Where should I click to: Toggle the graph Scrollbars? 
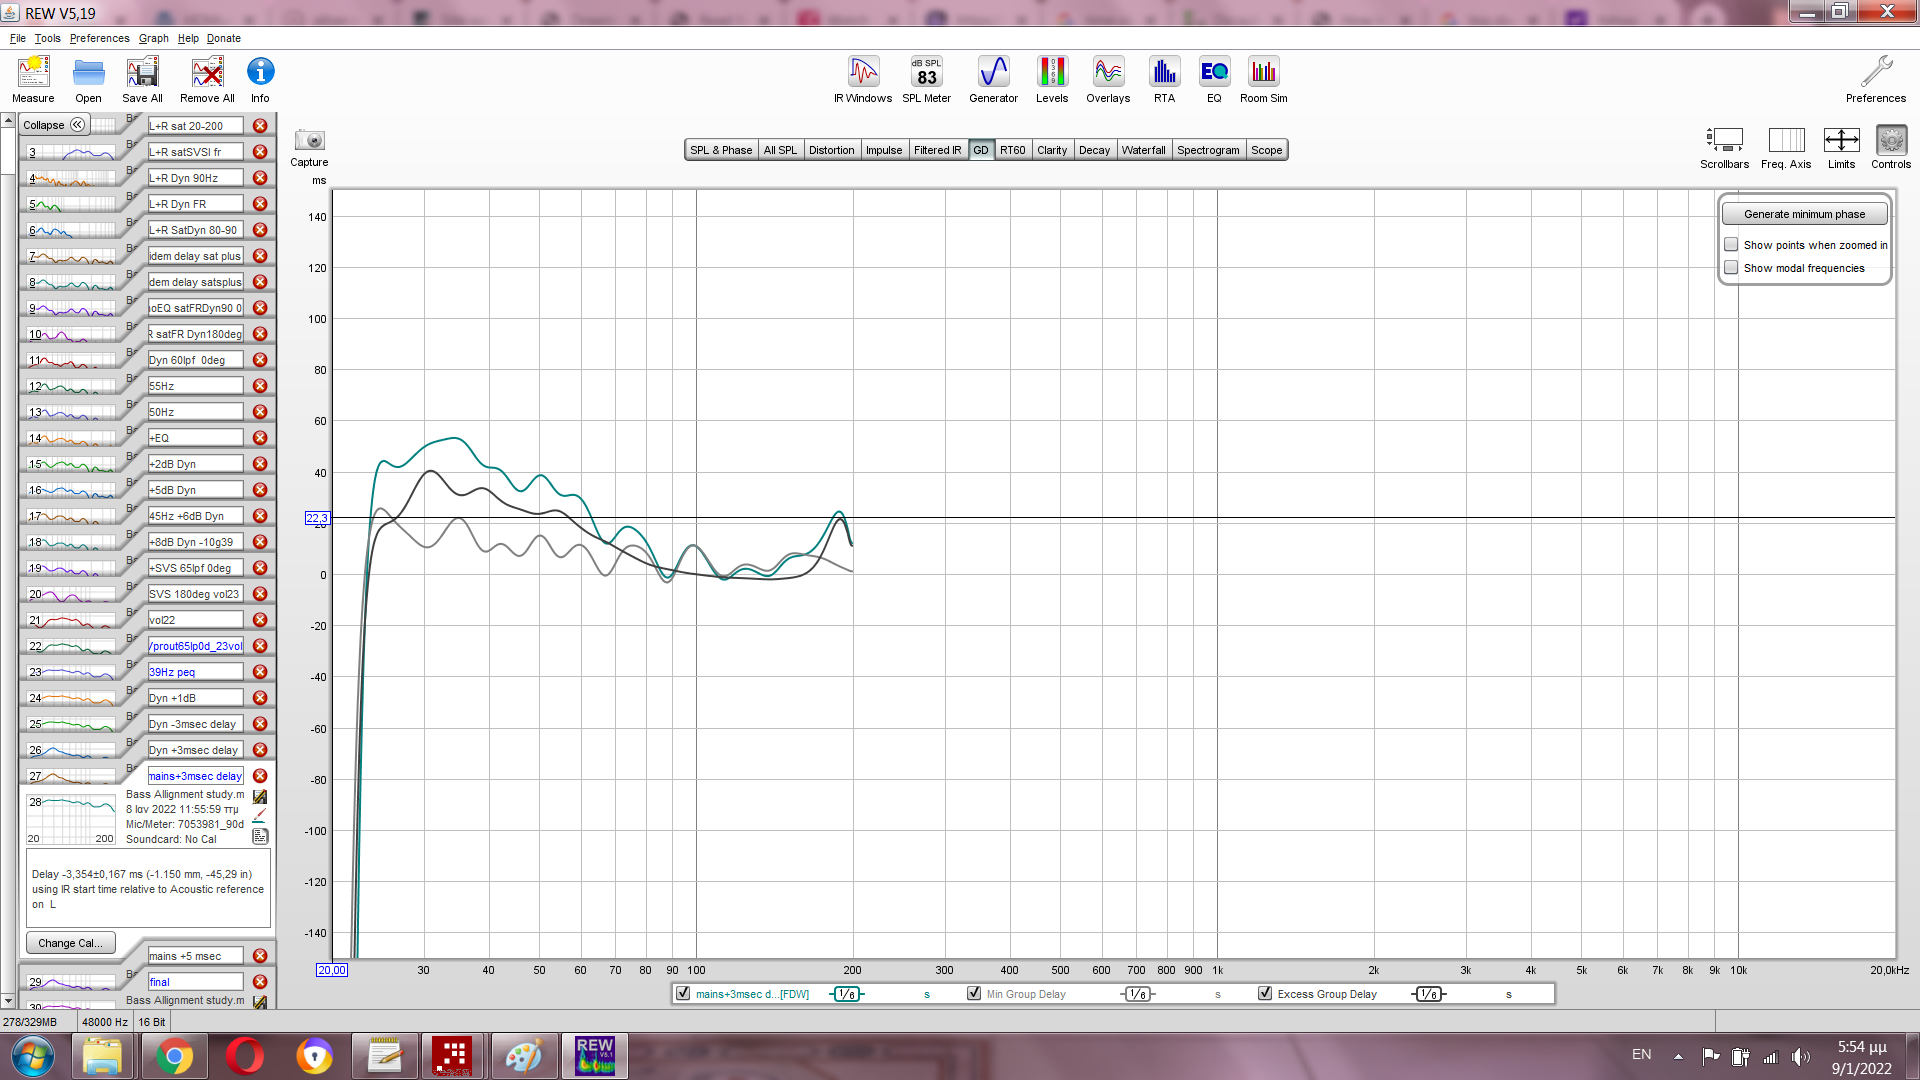click(1724, 147)
